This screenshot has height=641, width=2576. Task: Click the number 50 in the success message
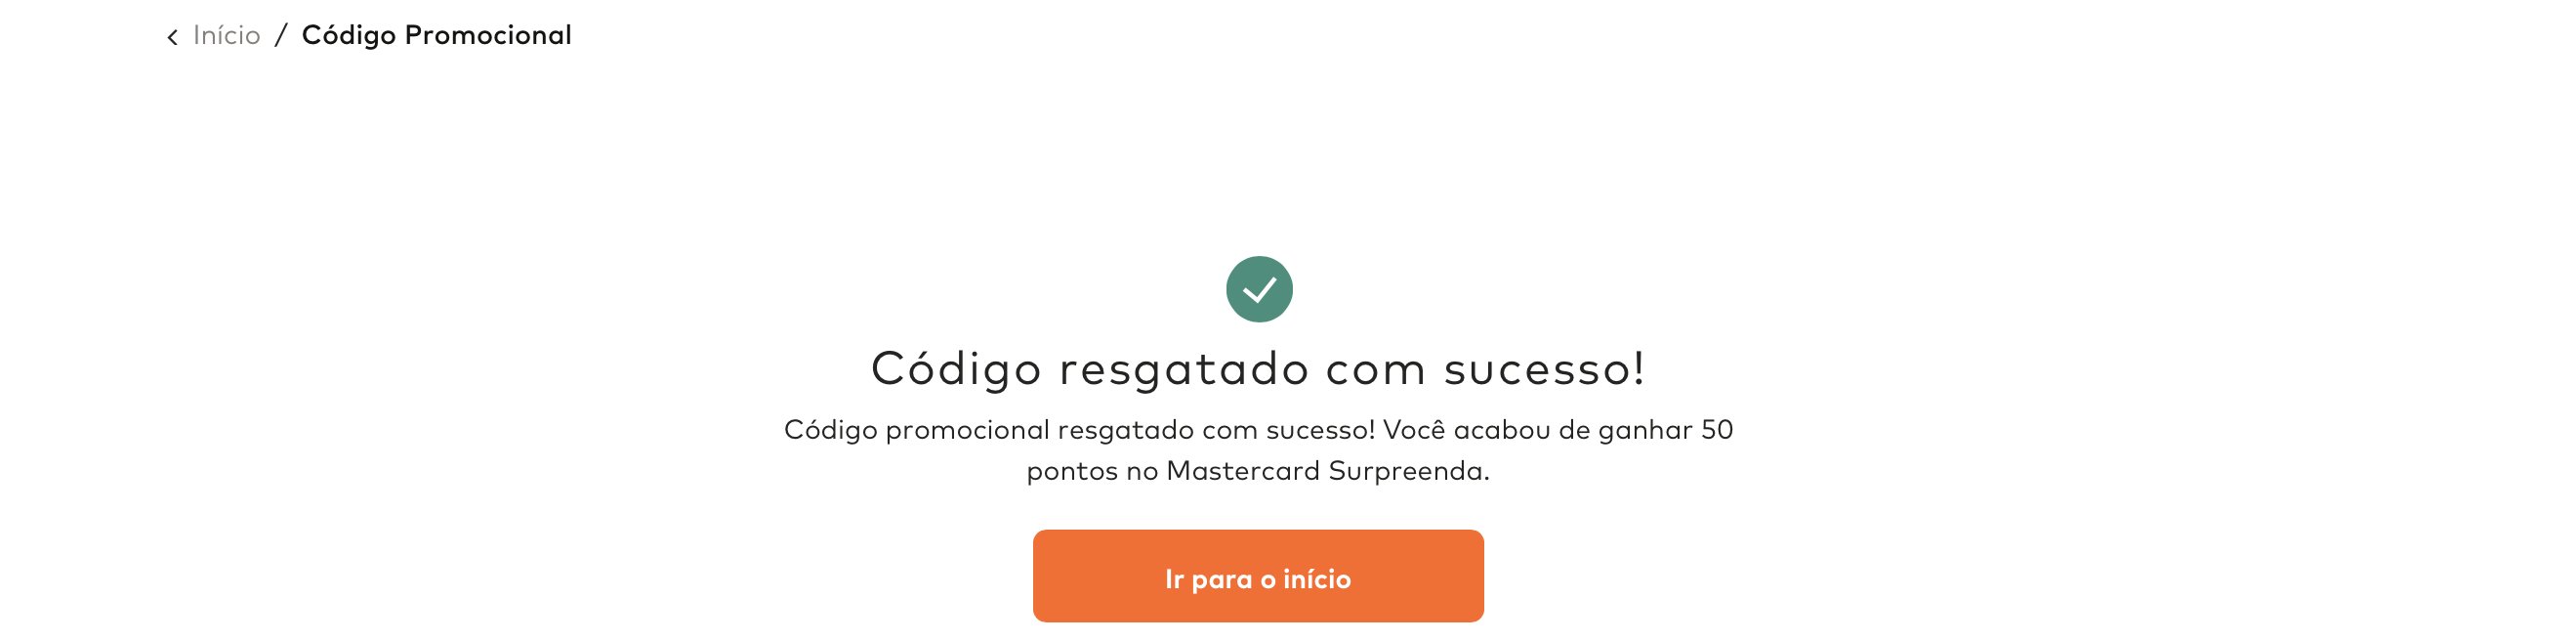click(1717, 430)
